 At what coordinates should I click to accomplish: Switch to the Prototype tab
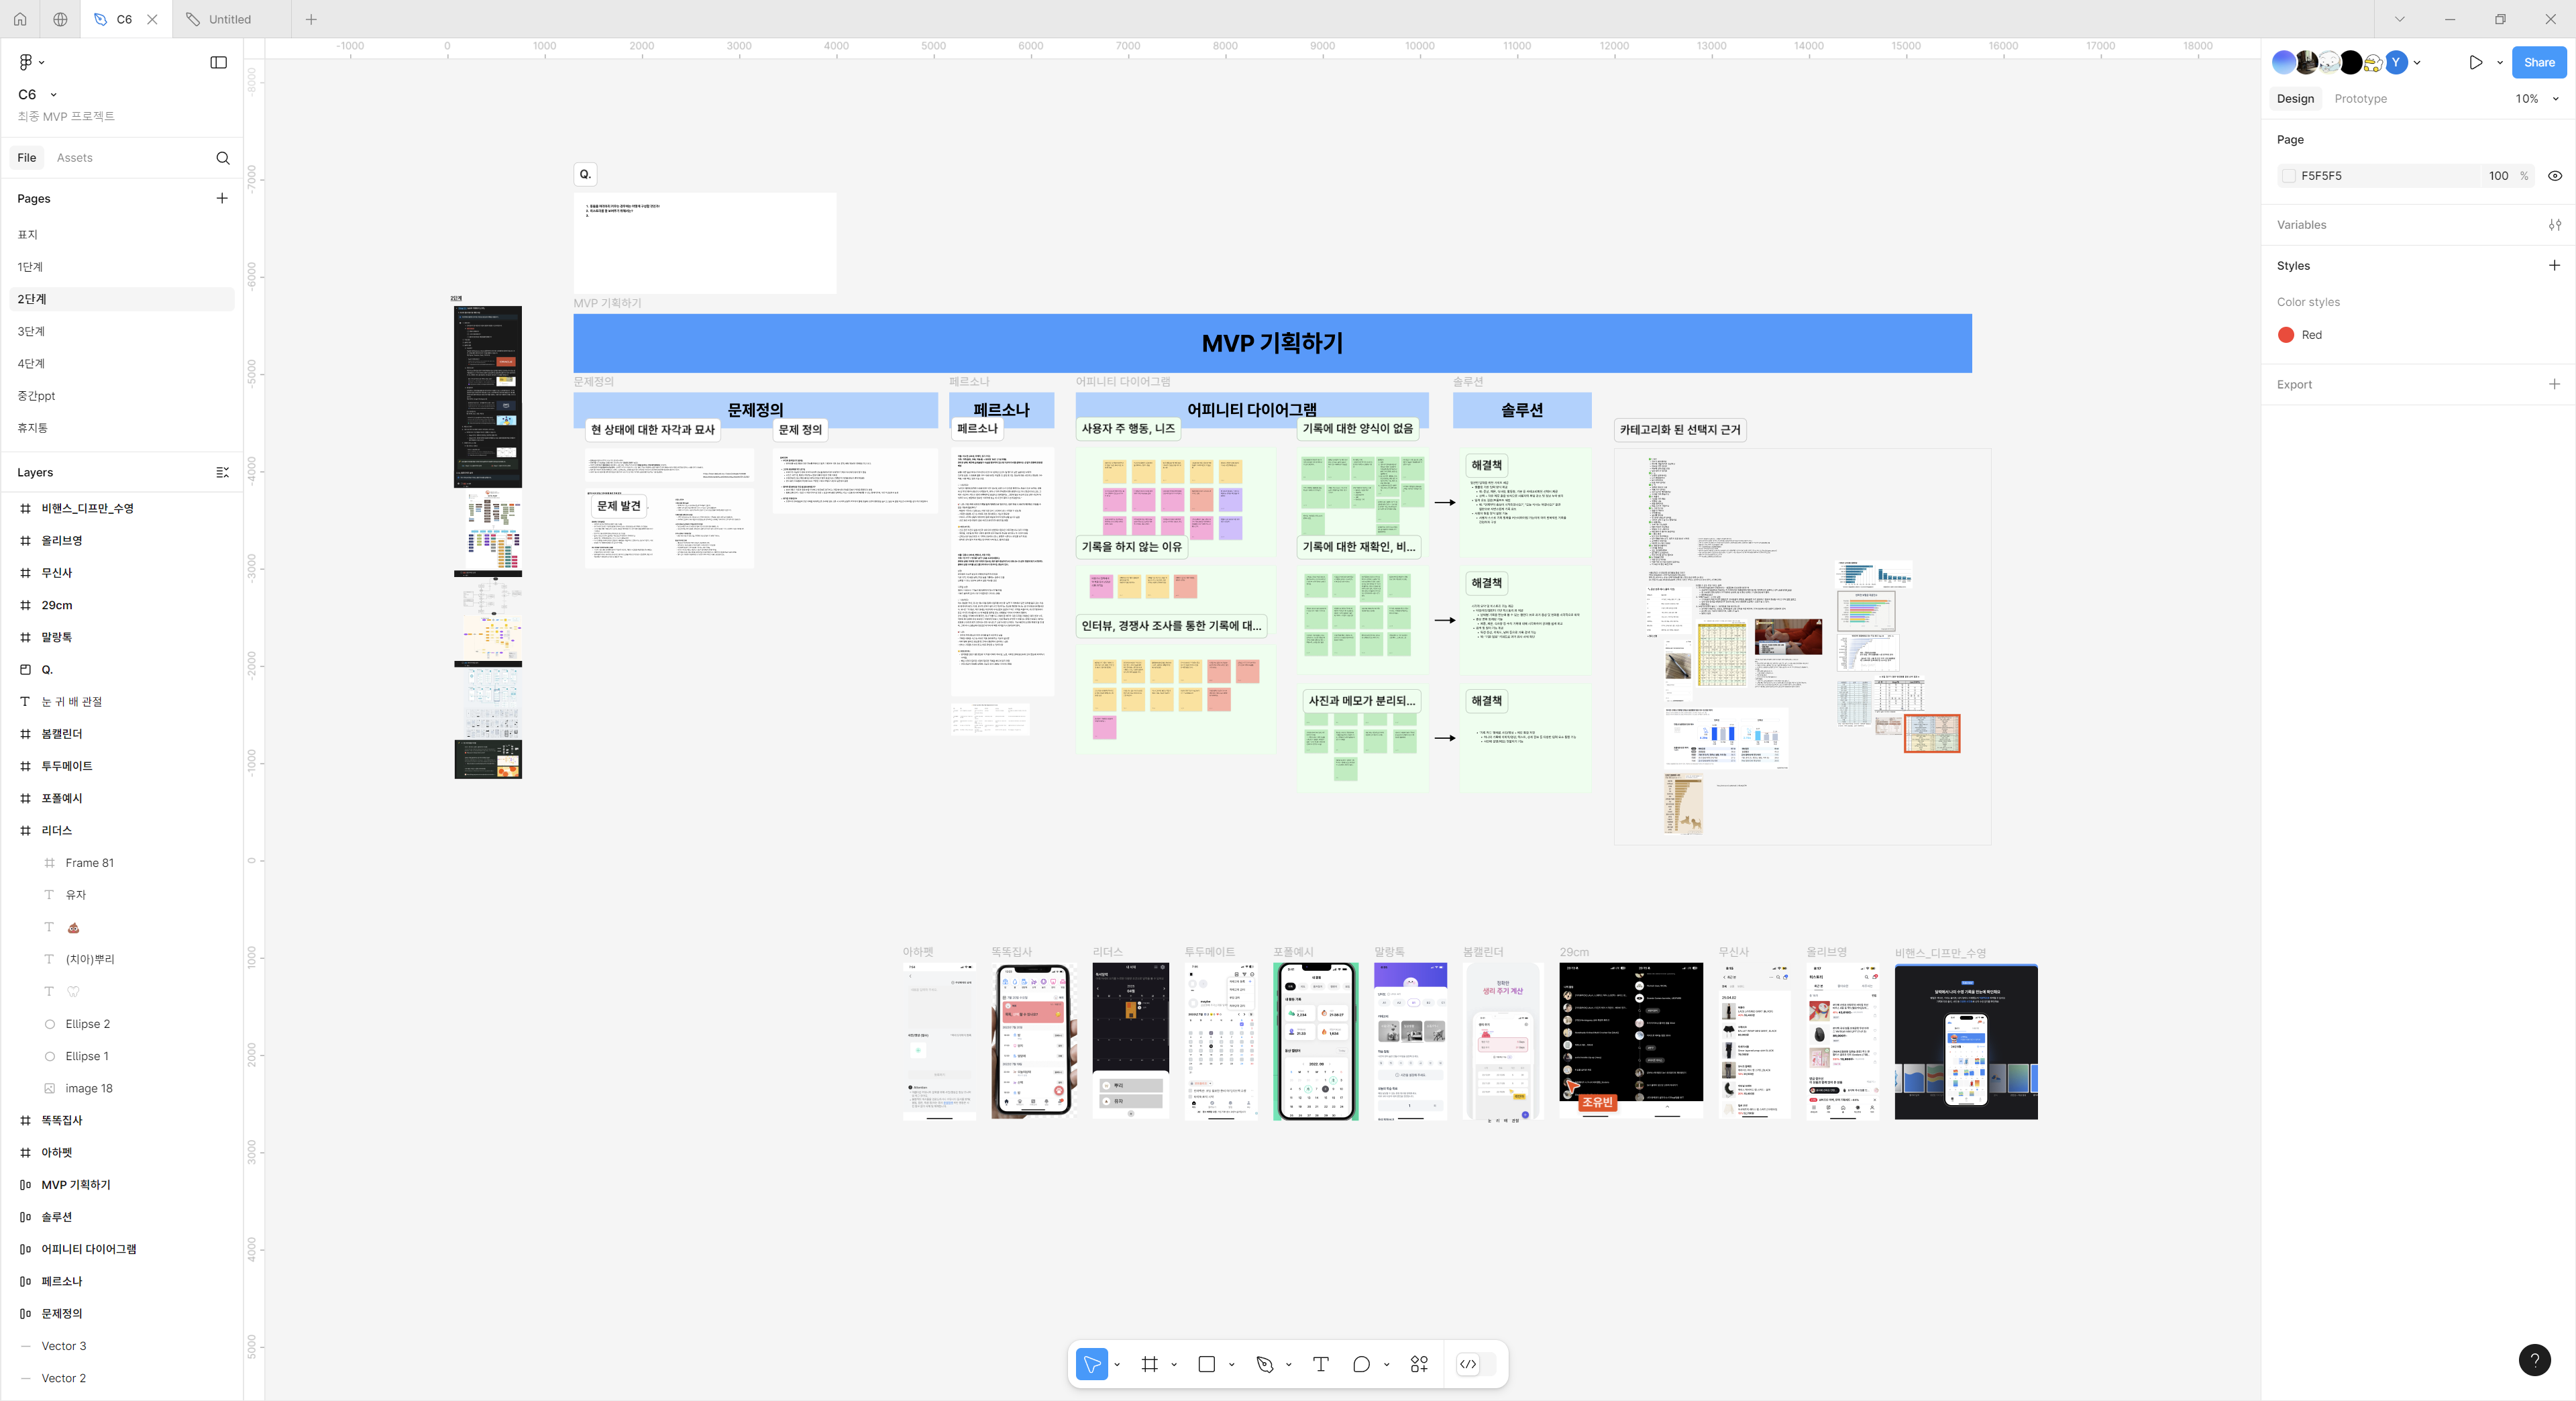tap(2360, 99)
